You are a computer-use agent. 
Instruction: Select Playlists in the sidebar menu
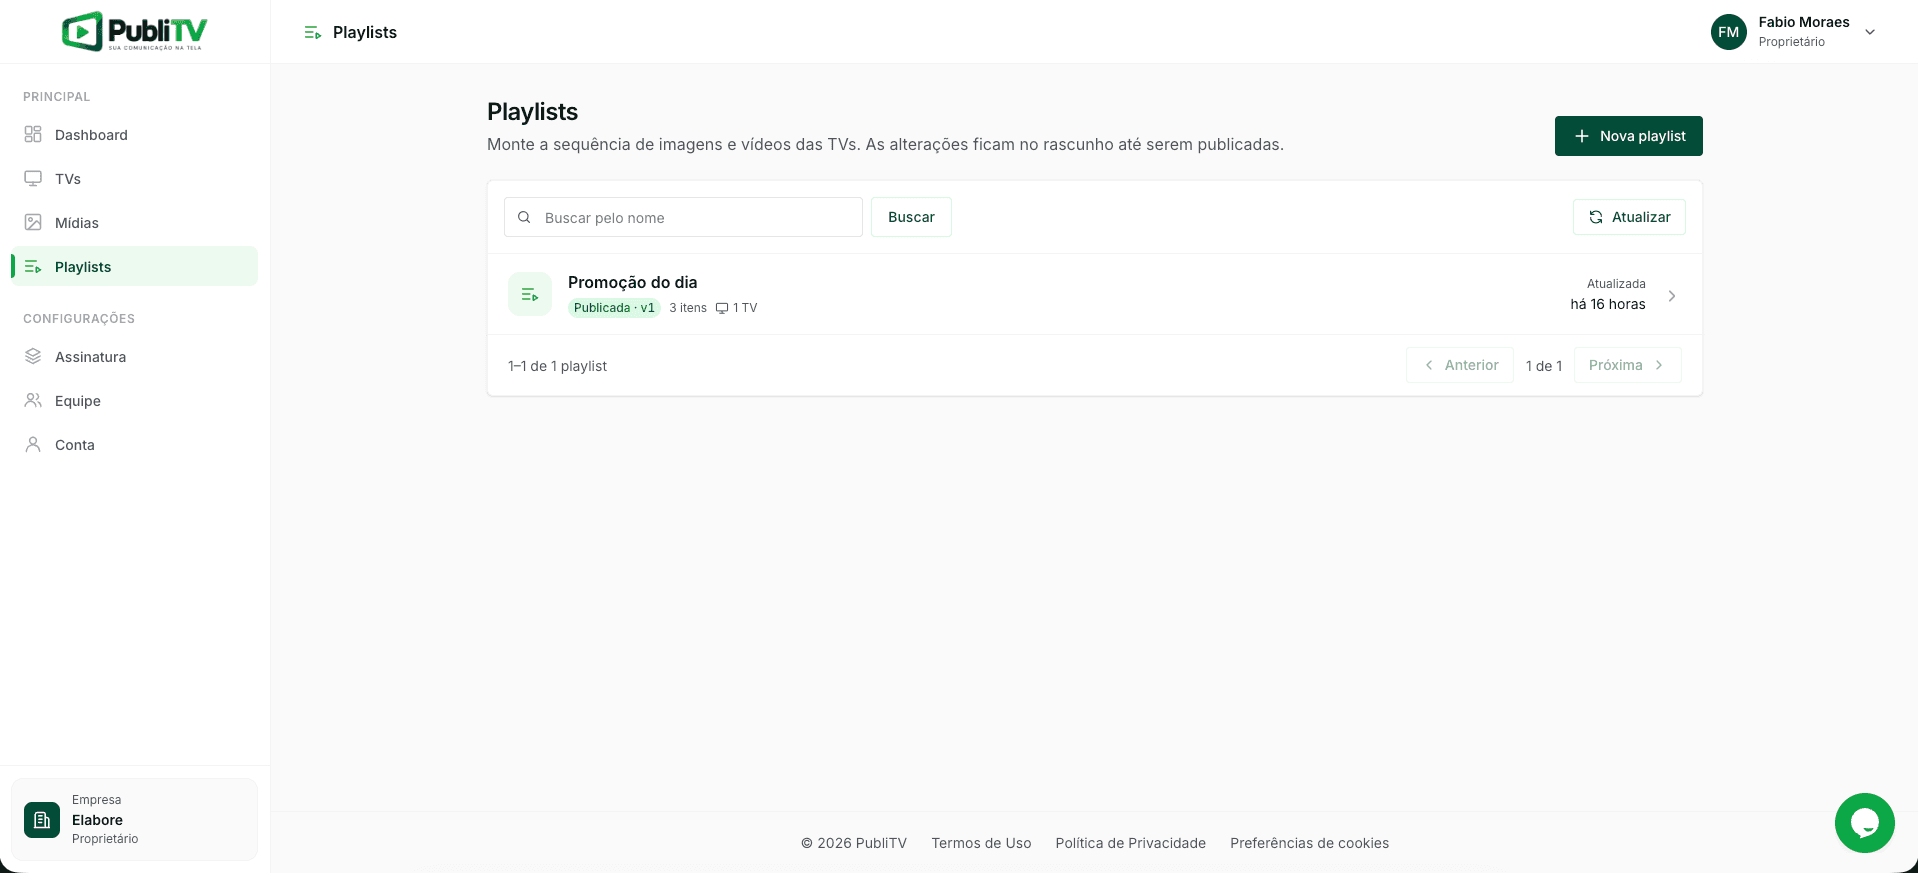point(134,266)
